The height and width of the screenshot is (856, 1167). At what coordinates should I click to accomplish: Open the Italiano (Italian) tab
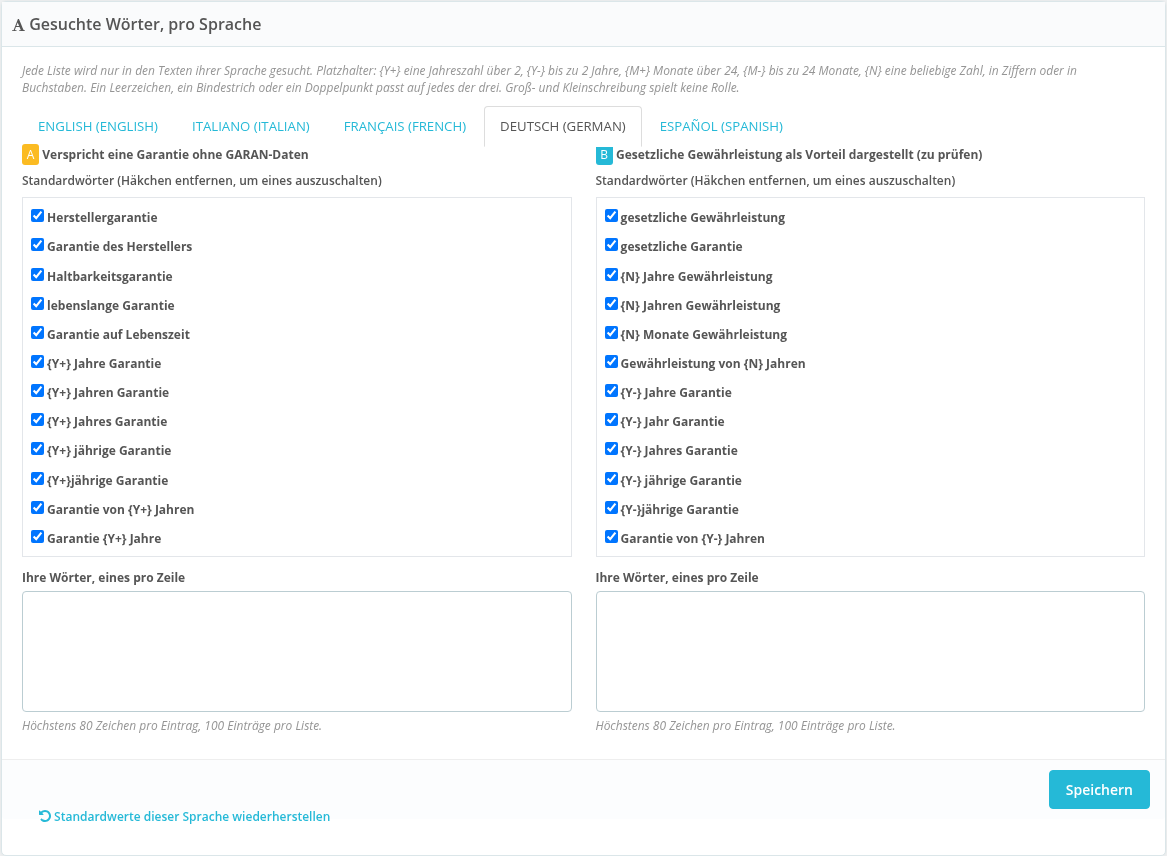251,127
